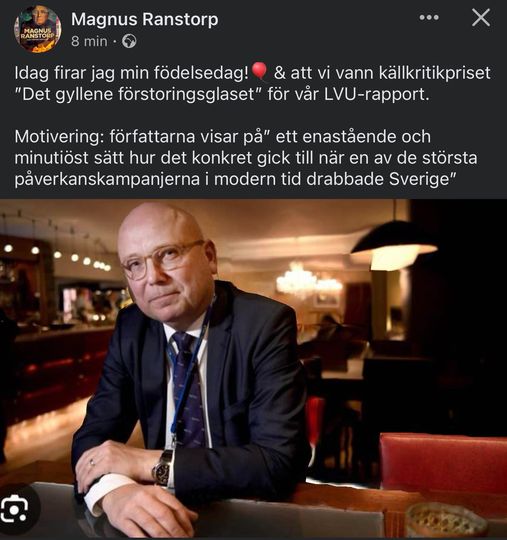This screenshot has width=507, height=540.
Task: Click the phrase "Det gyllene förstoringsglaset"
Action: (138, 94)
